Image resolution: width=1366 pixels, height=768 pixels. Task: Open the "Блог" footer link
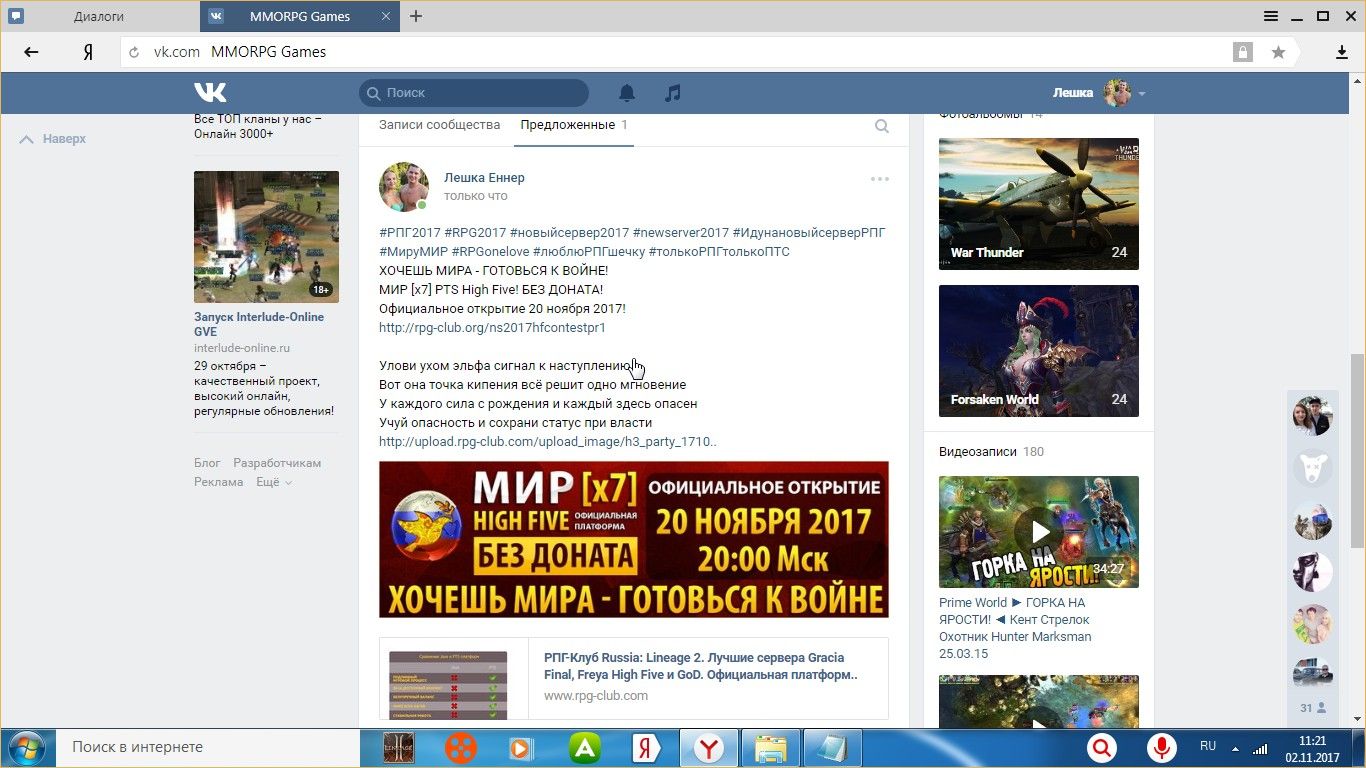pos(207,463)
